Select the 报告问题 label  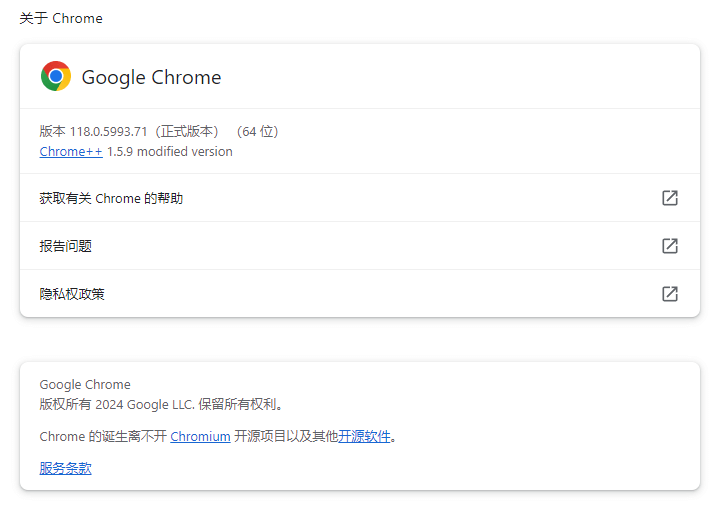click(x=65, y=246)
